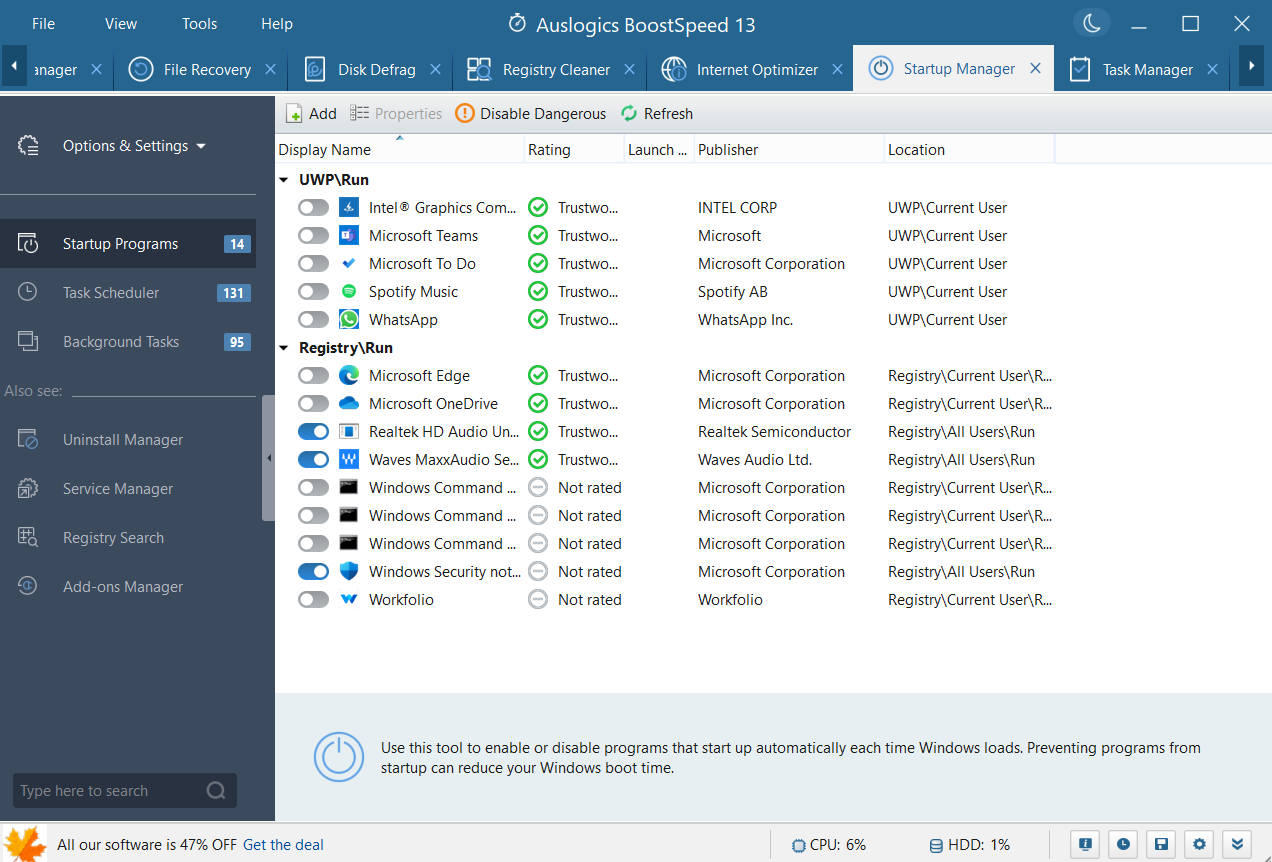The width and height of the screenshot is (1272, 862).
Task: Sort by the Location column header
Action: click(969, 150)
